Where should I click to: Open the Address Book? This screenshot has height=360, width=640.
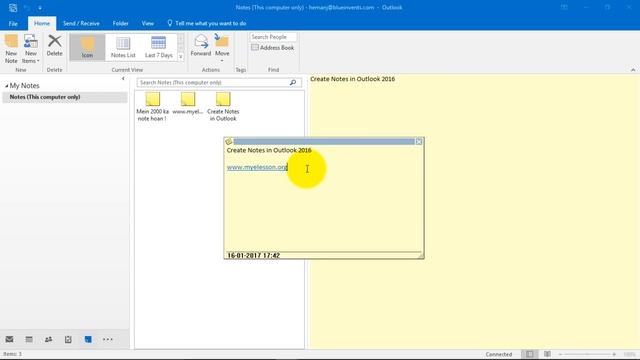273,48
